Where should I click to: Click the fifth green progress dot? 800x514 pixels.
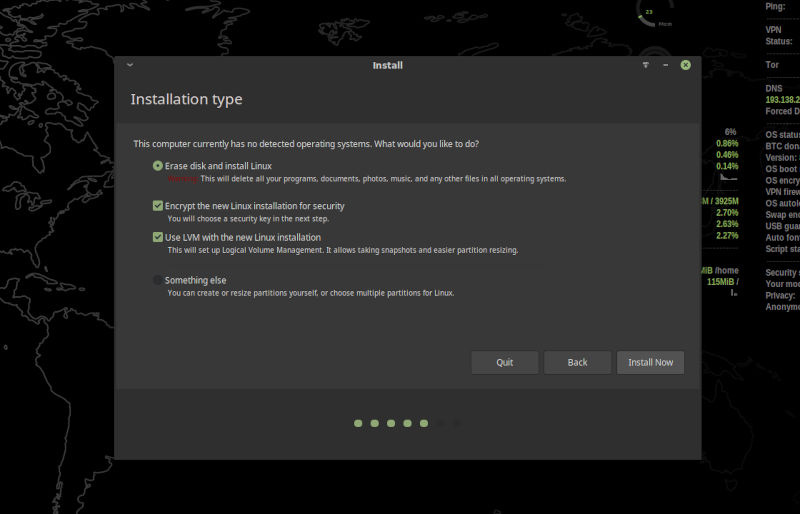coord(424,423)
